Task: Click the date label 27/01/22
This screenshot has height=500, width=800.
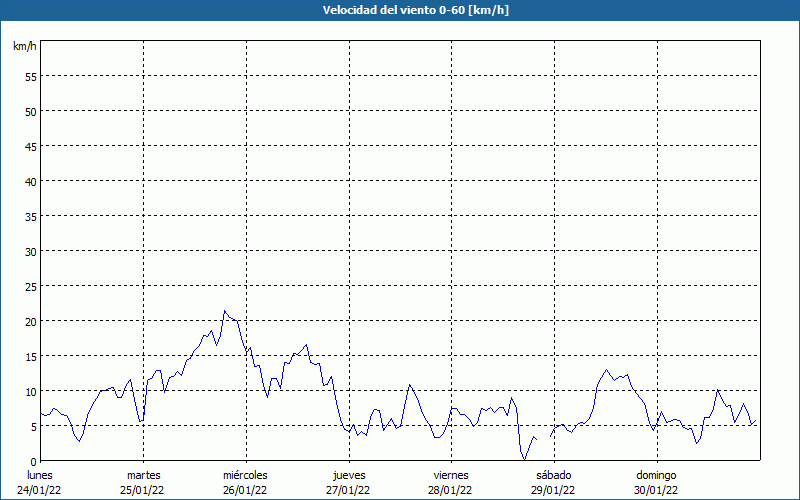Action: click(348, 490)
